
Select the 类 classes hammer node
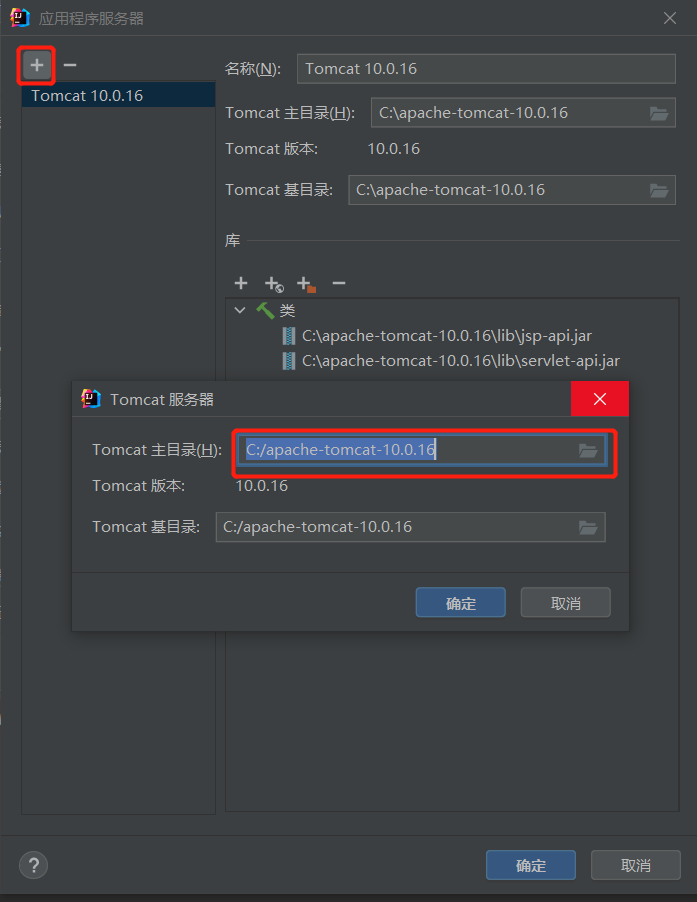276,311
